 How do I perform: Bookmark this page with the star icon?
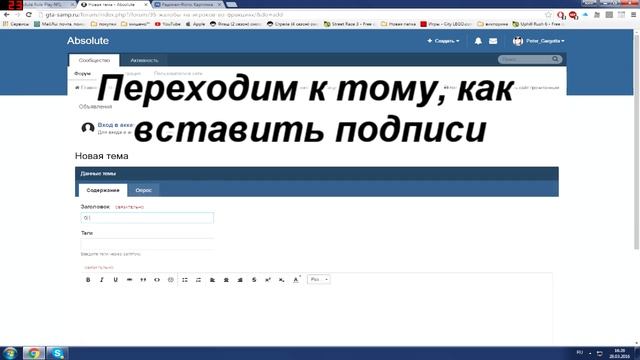click(548, 15)
